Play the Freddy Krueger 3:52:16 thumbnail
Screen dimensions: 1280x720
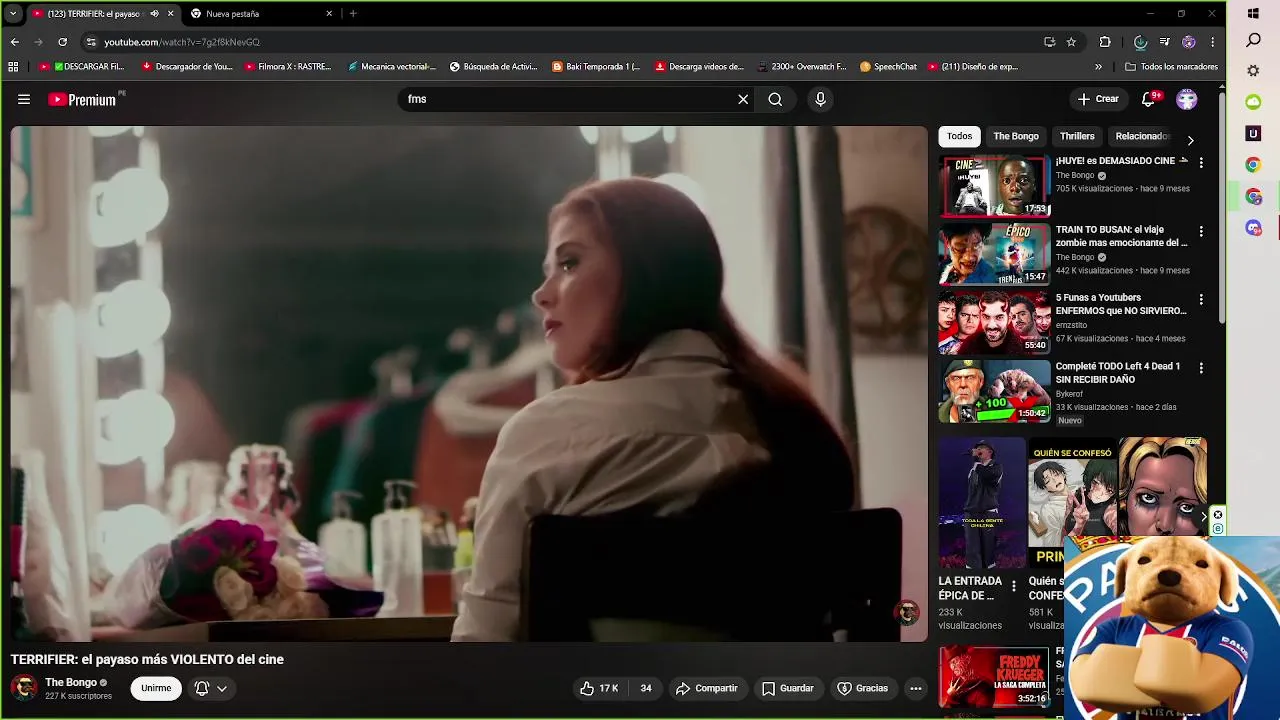[994, 677]
